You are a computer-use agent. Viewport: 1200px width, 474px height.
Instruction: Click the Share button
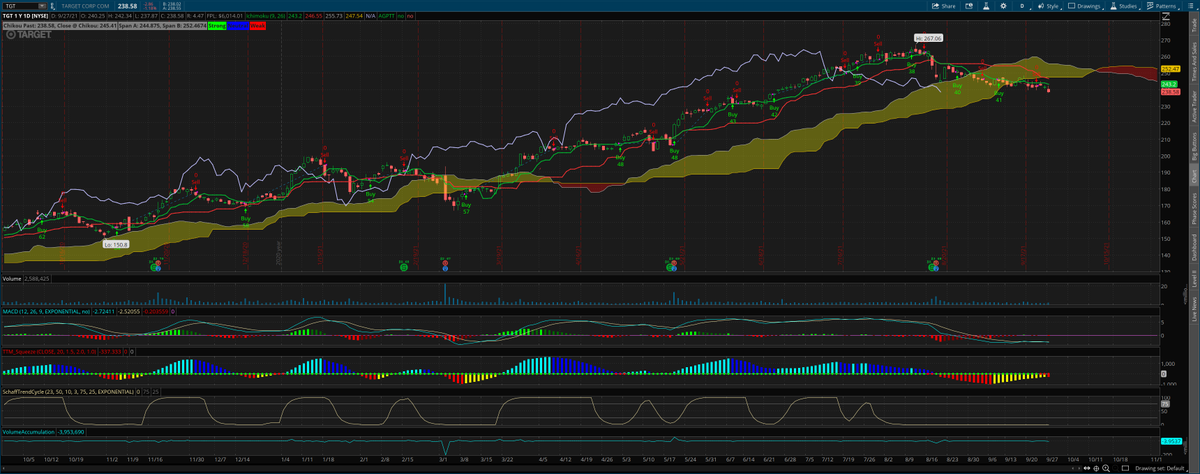[x=943, y=6]
